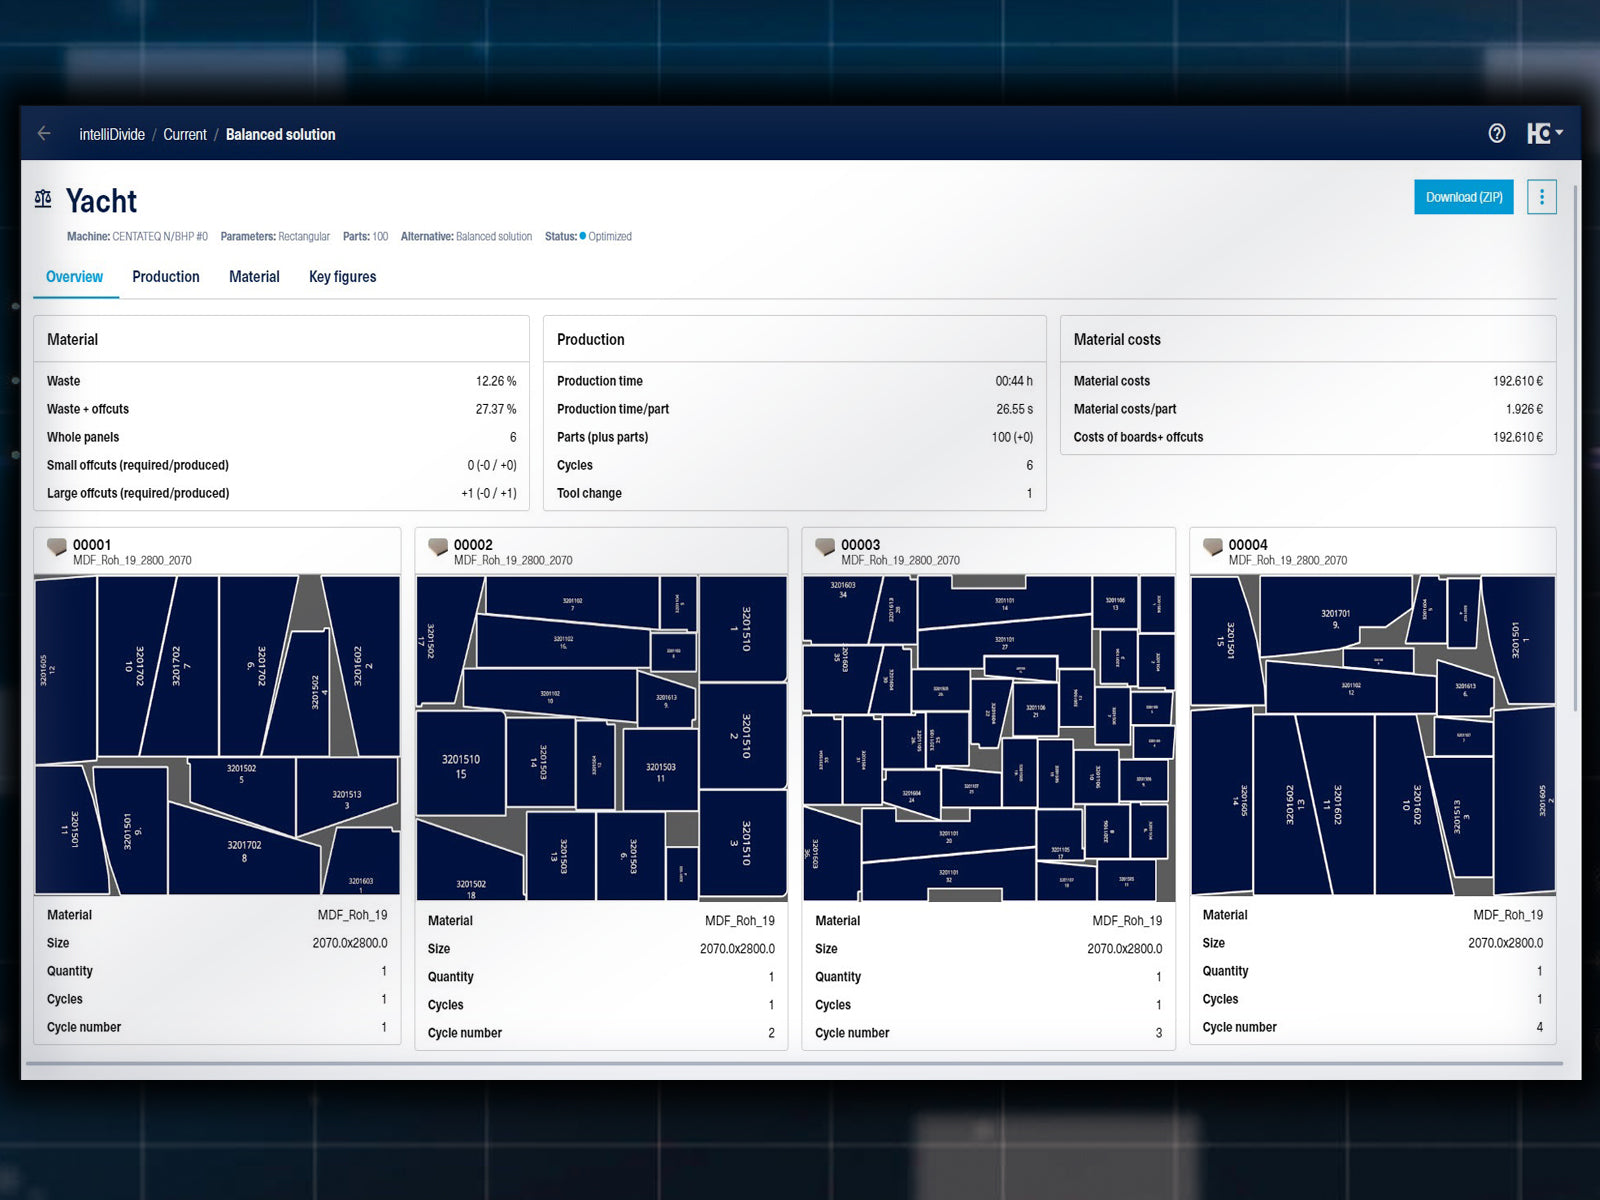Viewport: 1600px width, 1200px height.
Task: Click the board icon for pattern 00004
Action: (x=1212, y=546)
